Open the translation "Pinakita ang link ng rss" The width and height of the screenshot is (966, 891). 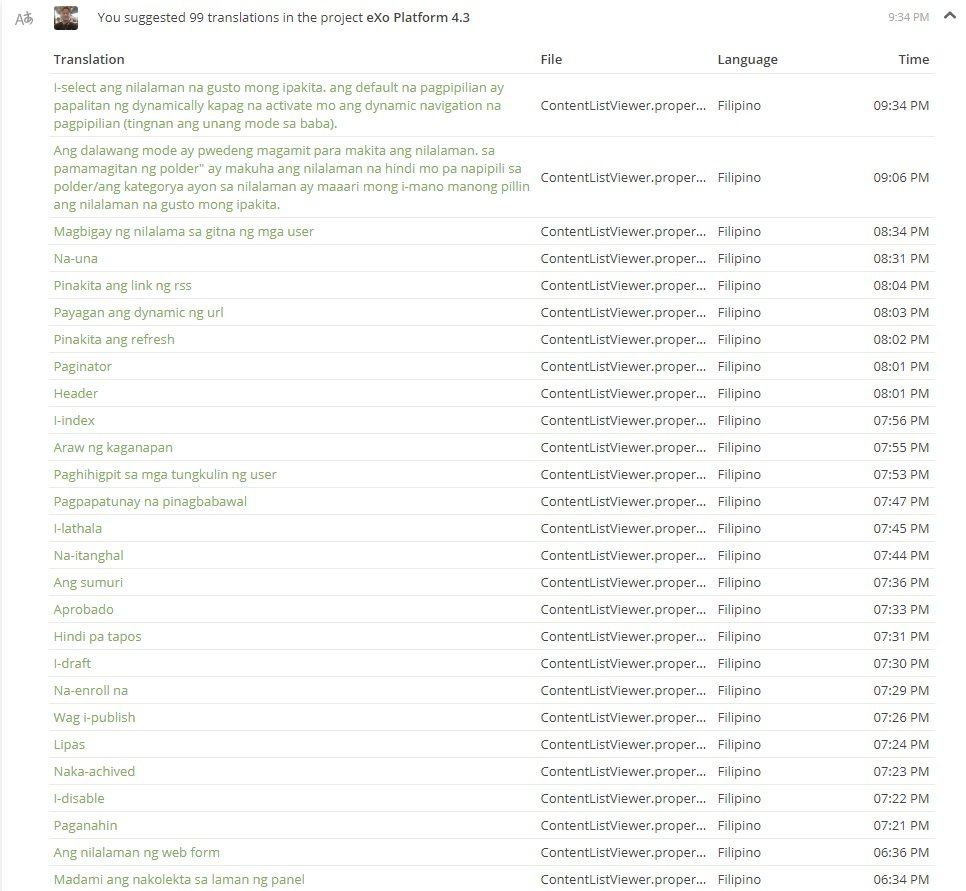pos(122,285)
